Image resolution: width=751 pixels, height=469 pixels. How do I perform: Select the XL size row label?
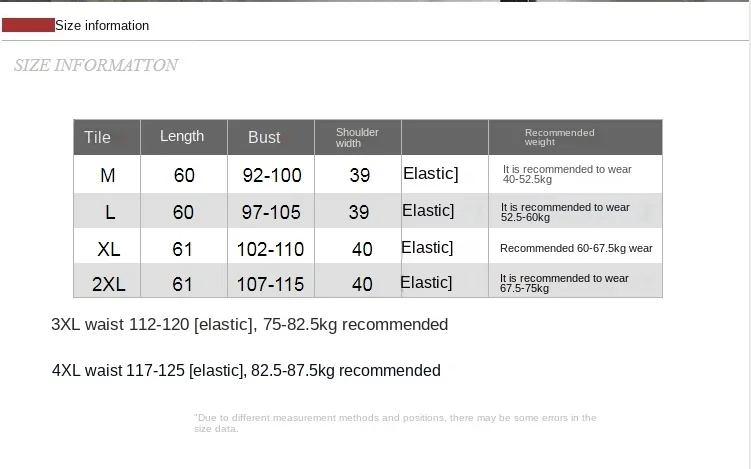tap(109, 249)
